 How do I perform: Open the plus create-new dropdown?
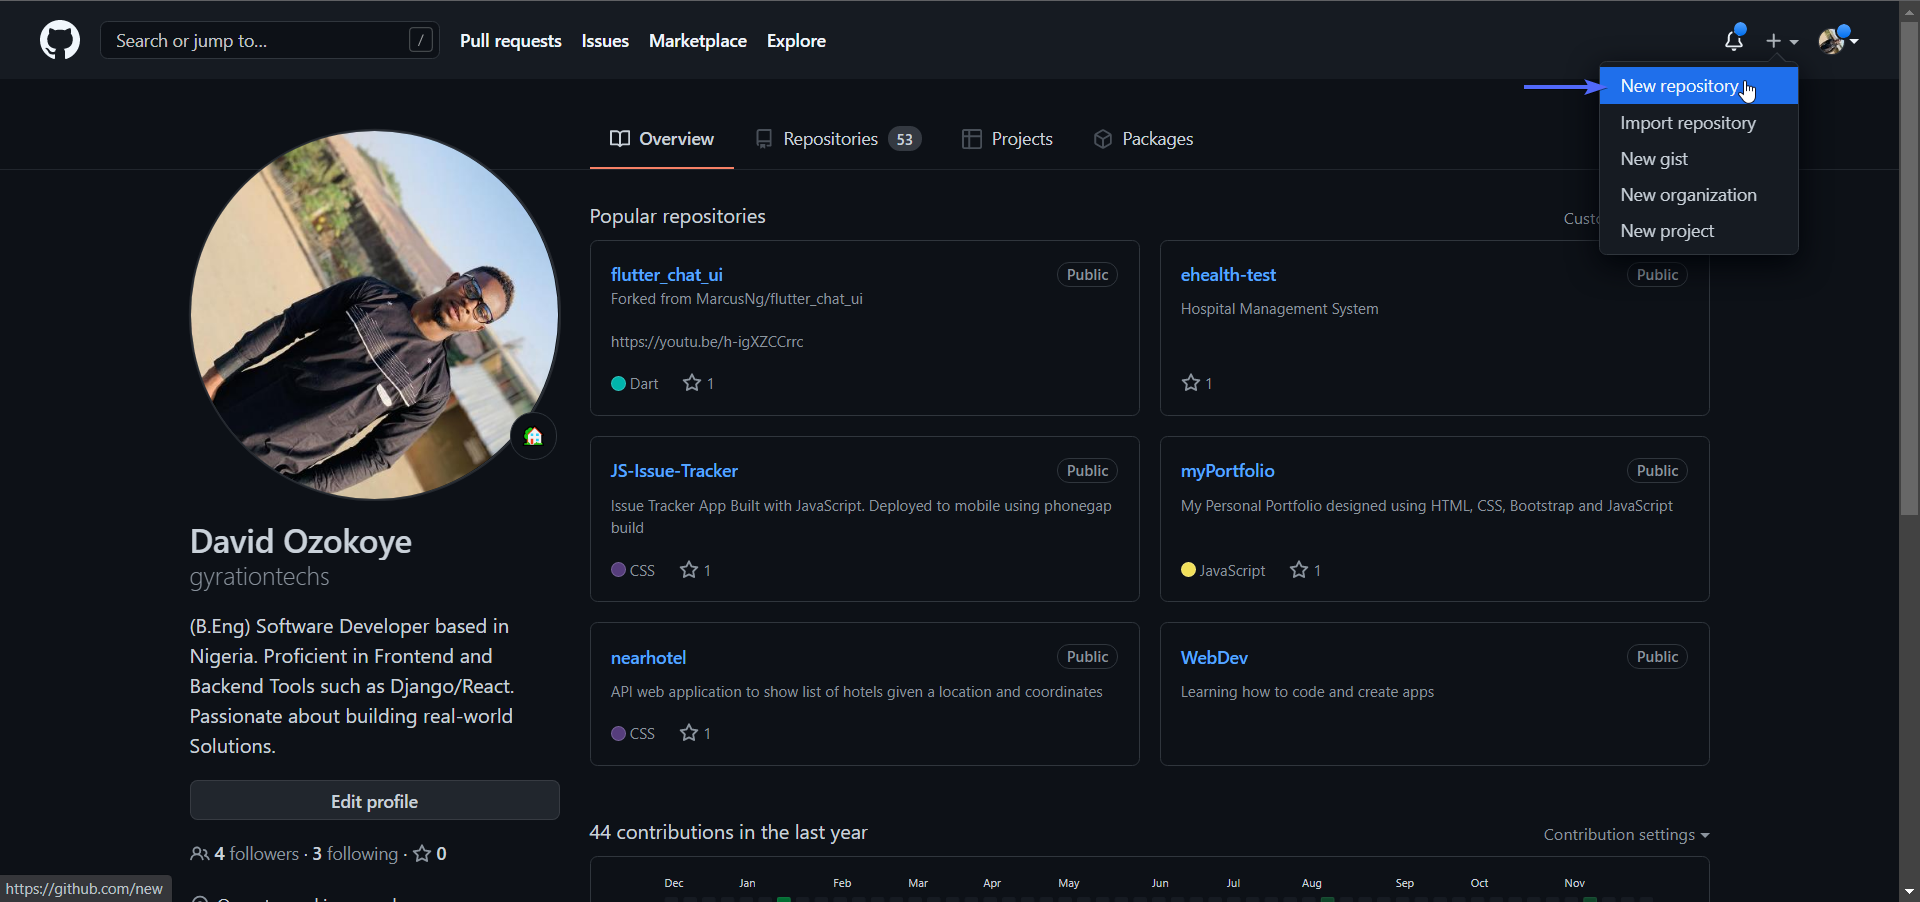(1781, 41)
